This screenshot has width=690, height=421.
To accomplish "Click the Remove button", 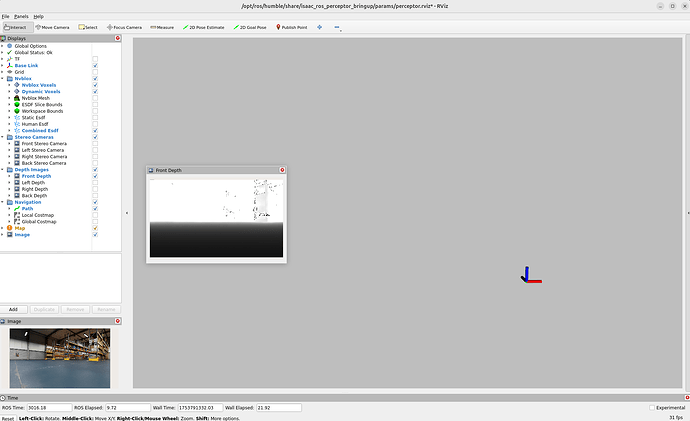I will tap(75, 309).
